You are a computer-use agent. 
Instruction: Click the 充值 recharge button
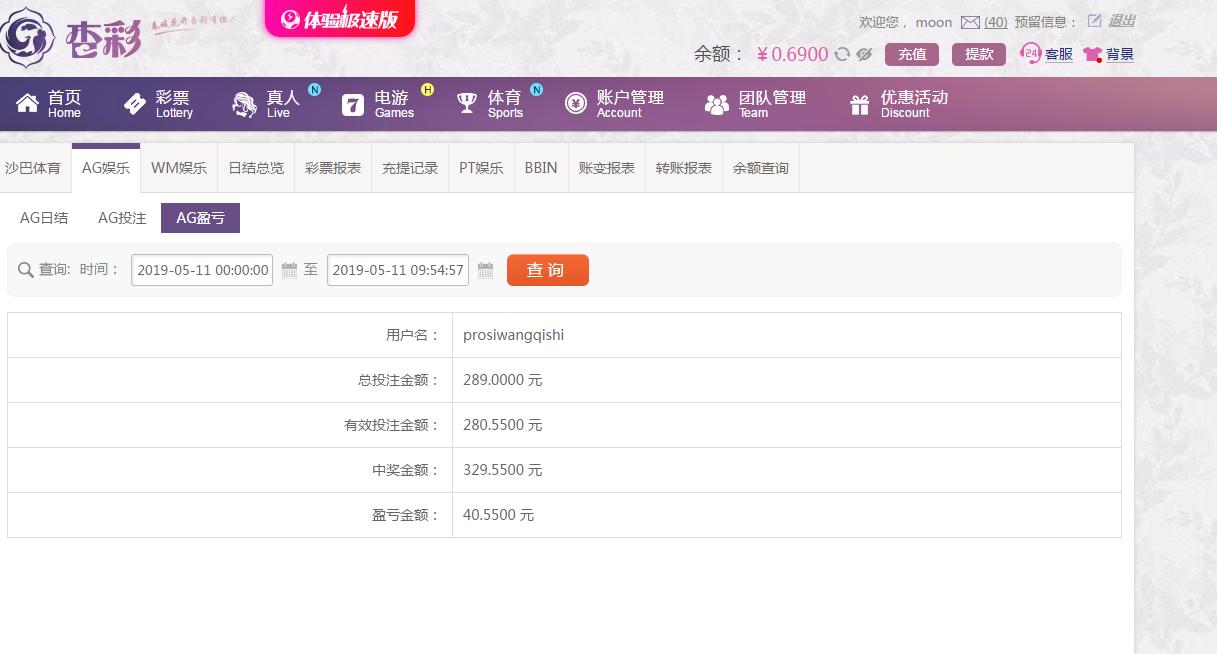point(911,54)
